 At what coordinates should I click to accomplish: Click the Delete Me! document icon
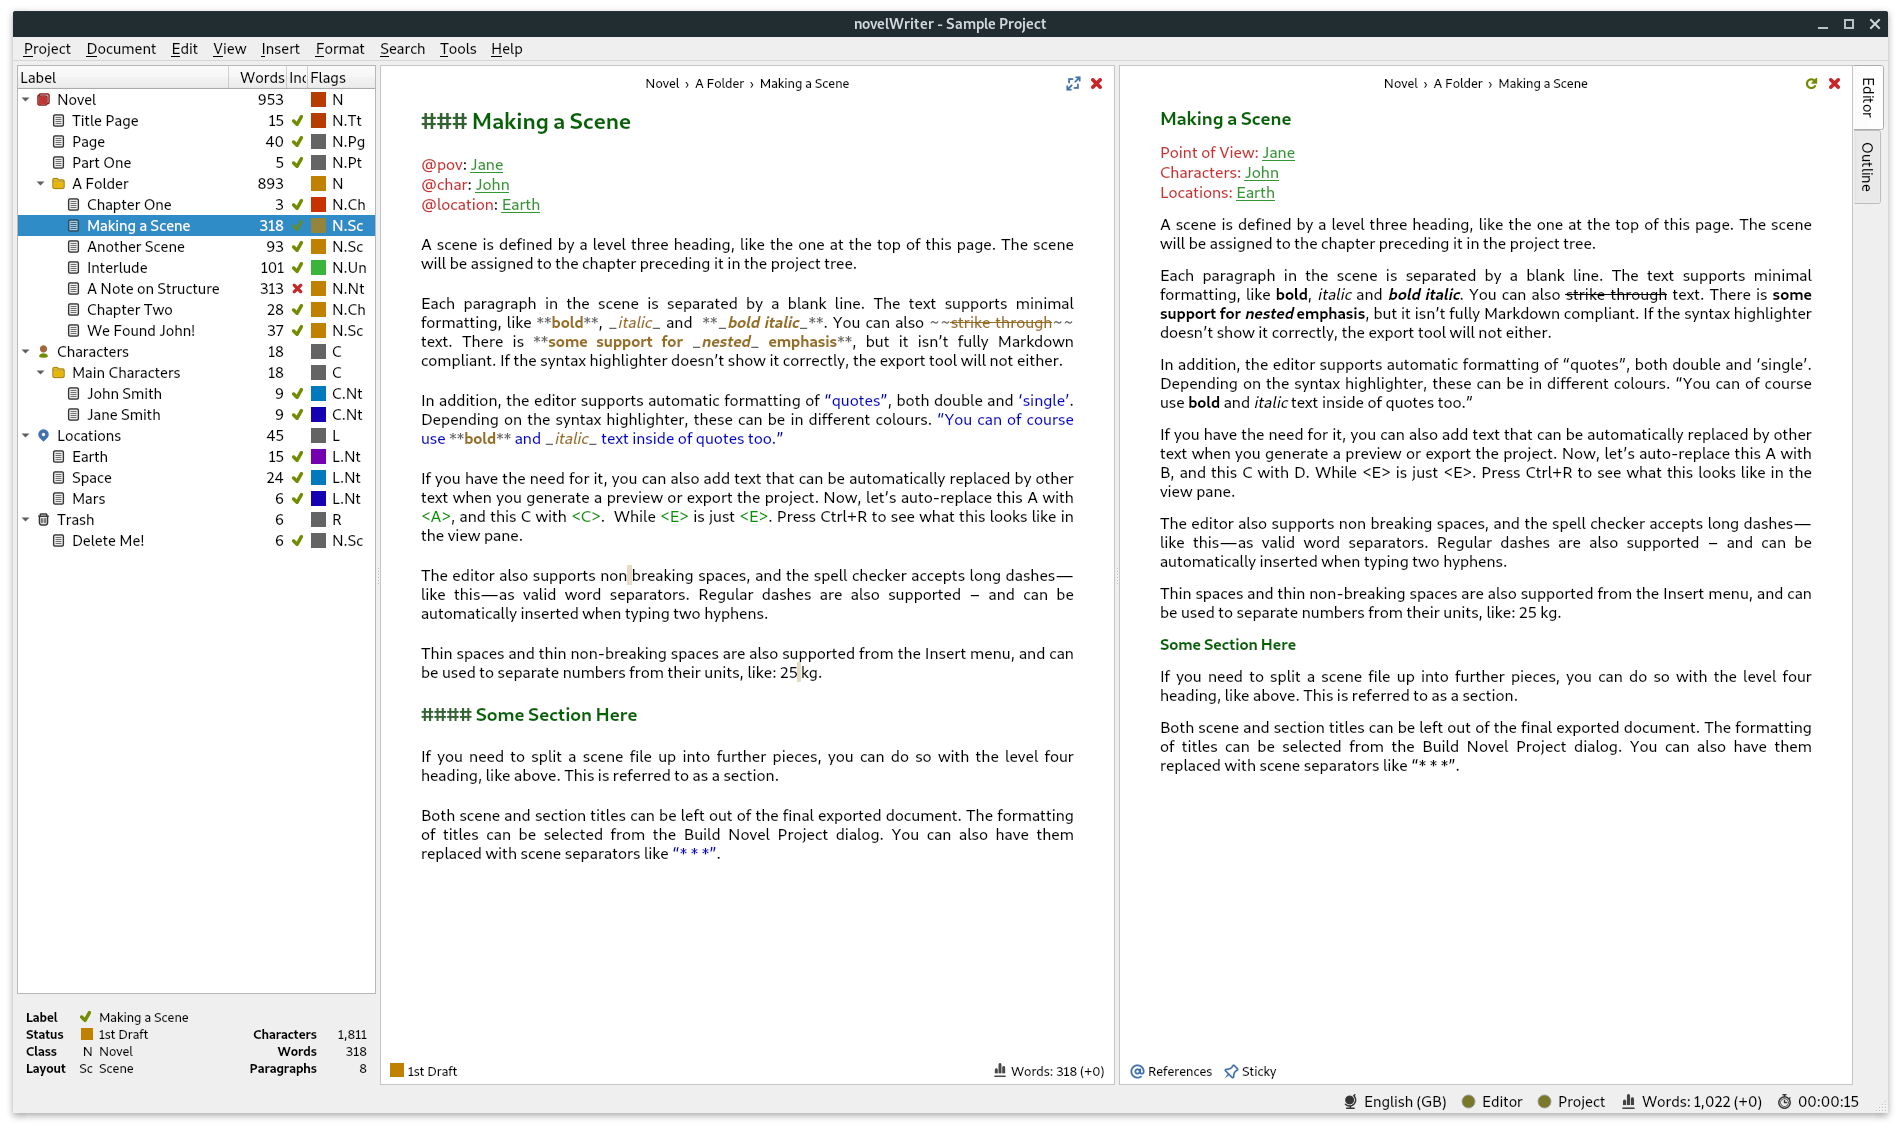[x=59, y=541]
